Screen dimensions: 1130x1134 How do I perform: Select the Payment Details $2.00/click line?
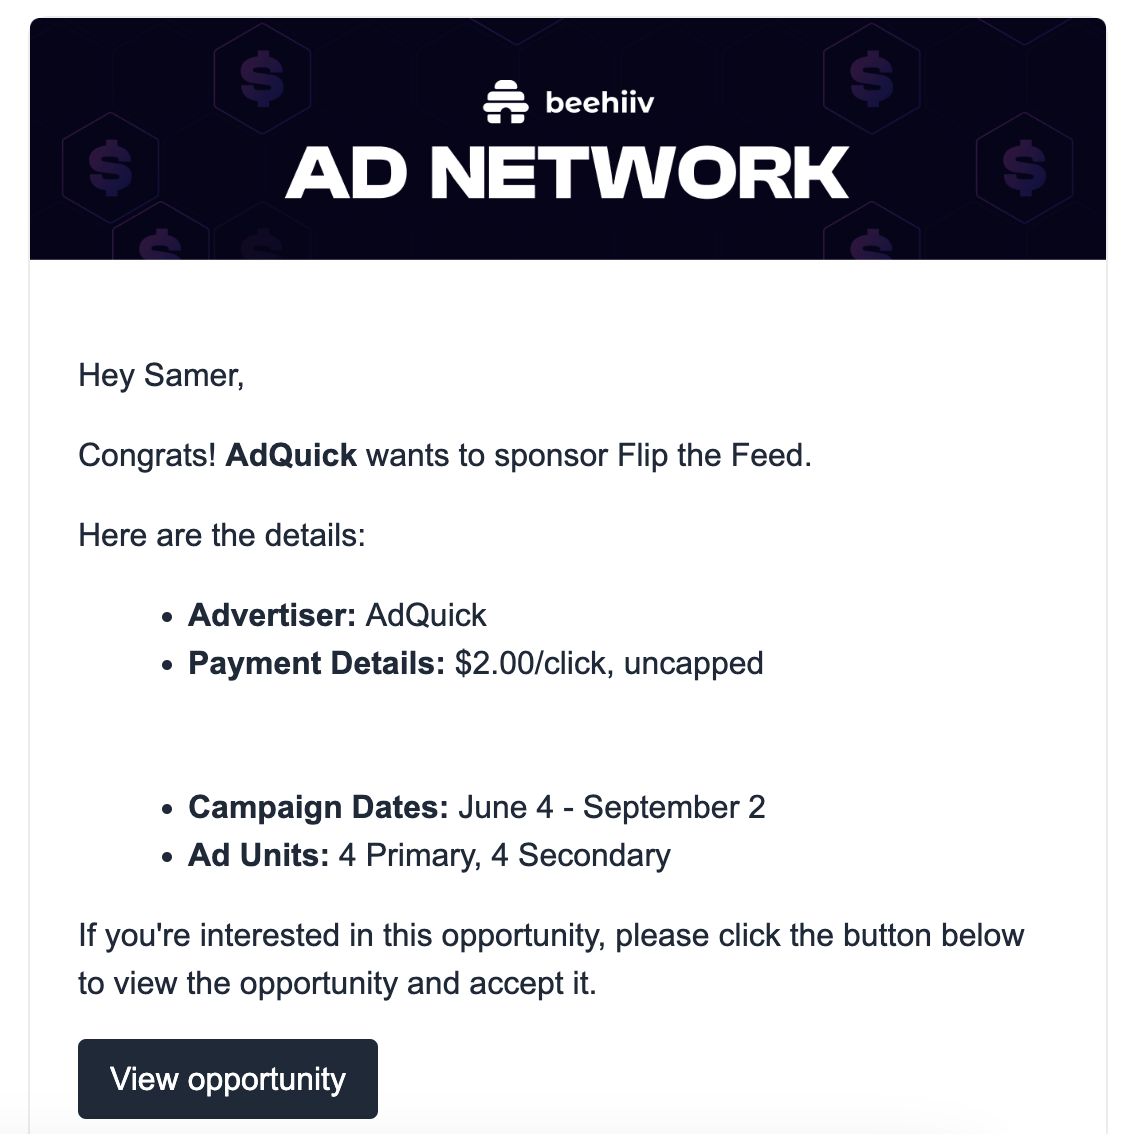click(475, 663)
